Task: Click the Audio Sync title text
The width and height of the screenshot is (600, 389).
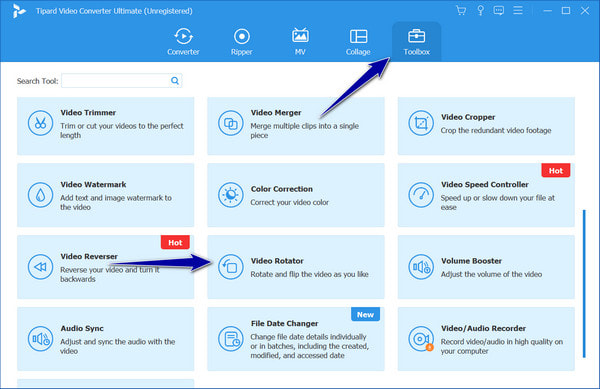Action: 82,328
